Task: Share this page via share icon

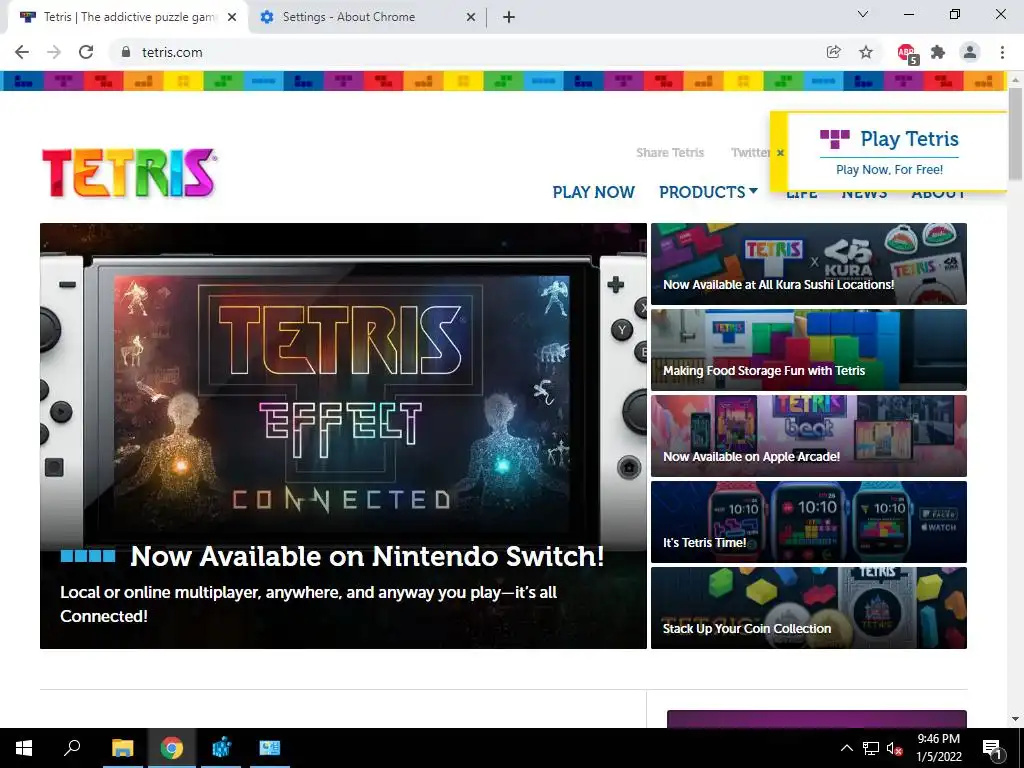Action: click(x=833, y=52)
